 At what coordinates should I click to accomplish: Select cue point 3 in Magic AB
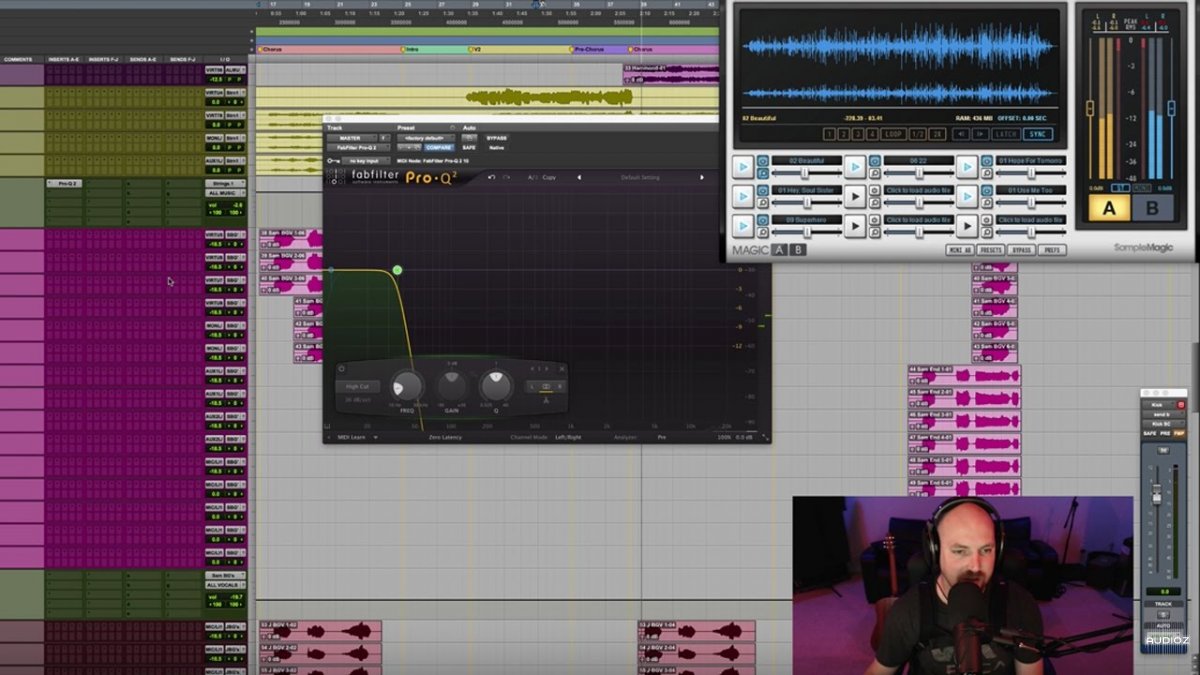click(x=858, y=134)
